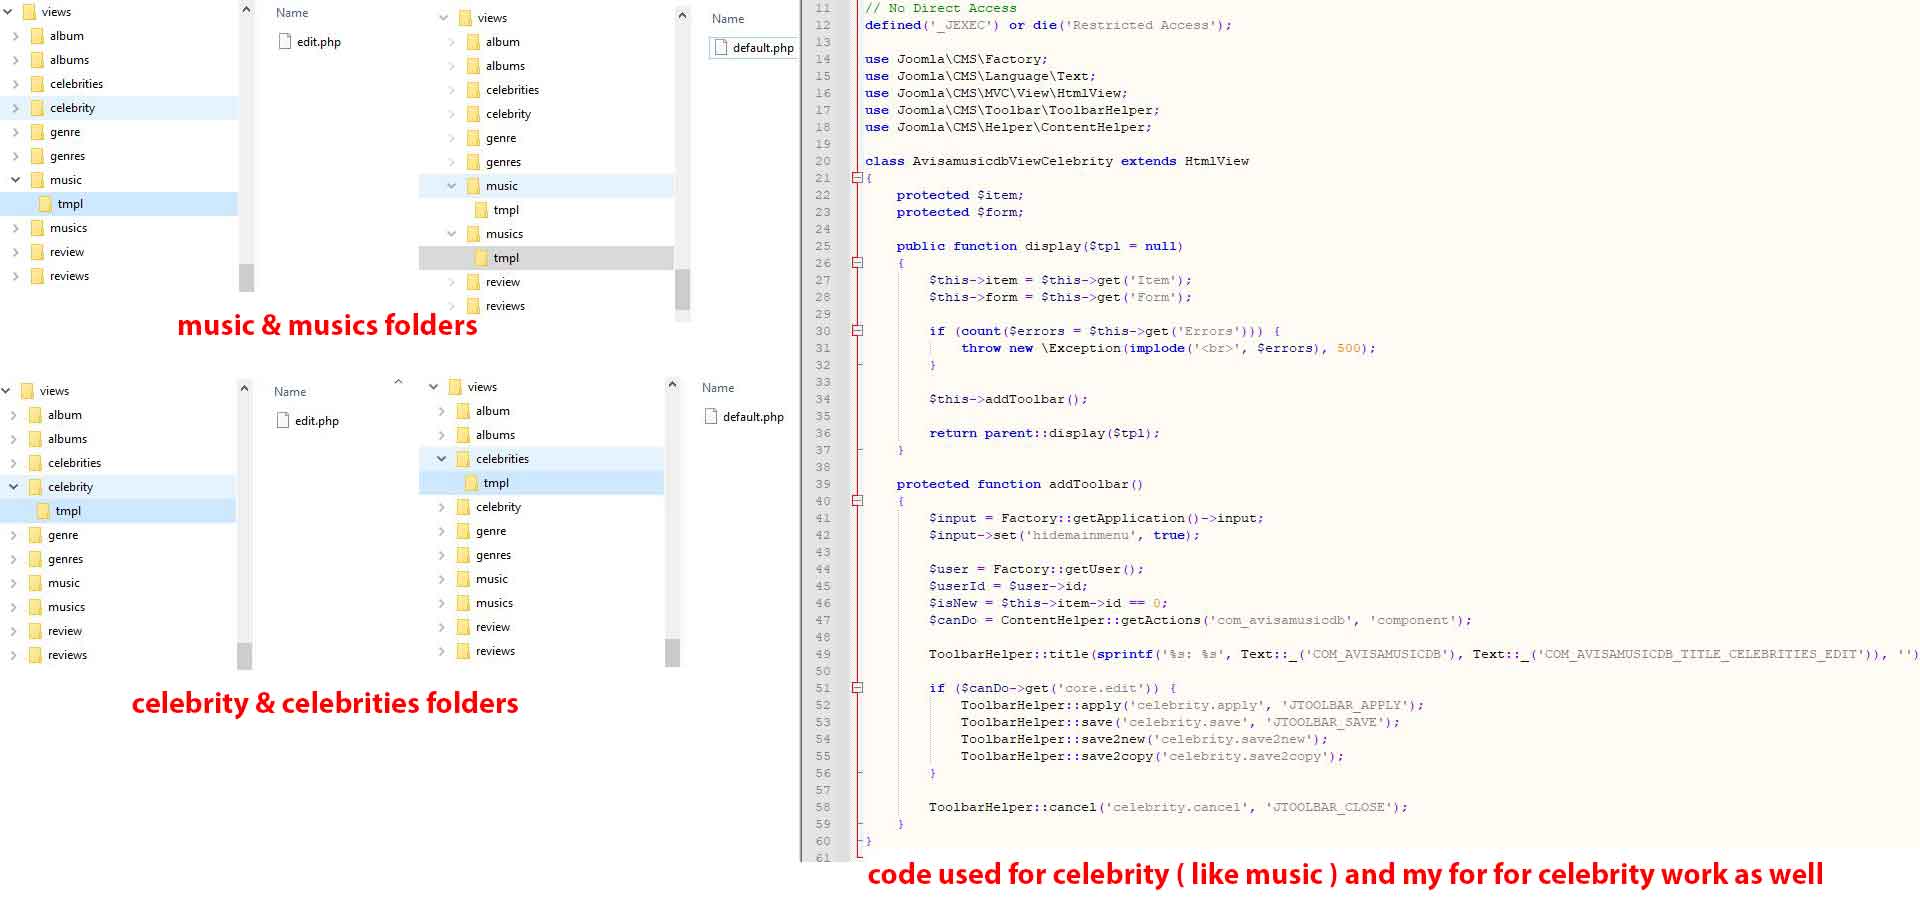
Task: Collapse addToolbar fold marker at line 40
Action: click(857, 501)
